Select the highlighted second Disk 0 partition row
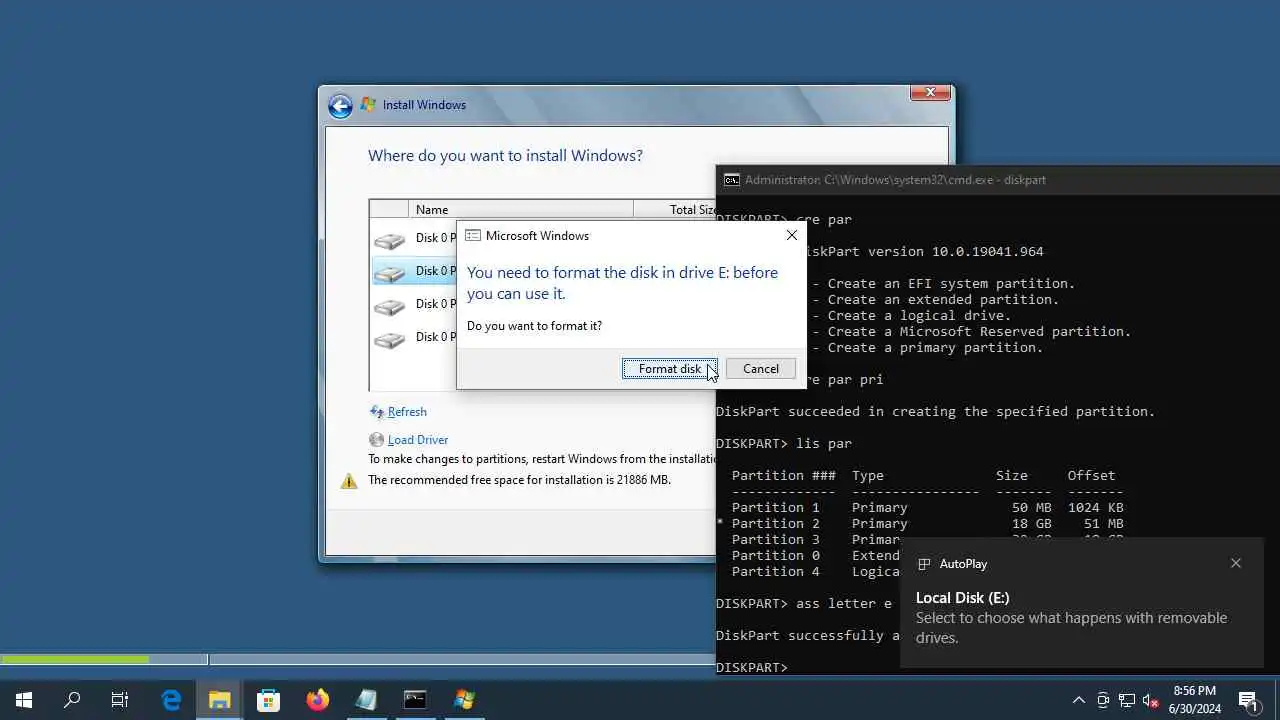Viewport: 1280px width, 720px height. [x=414, y=271]
